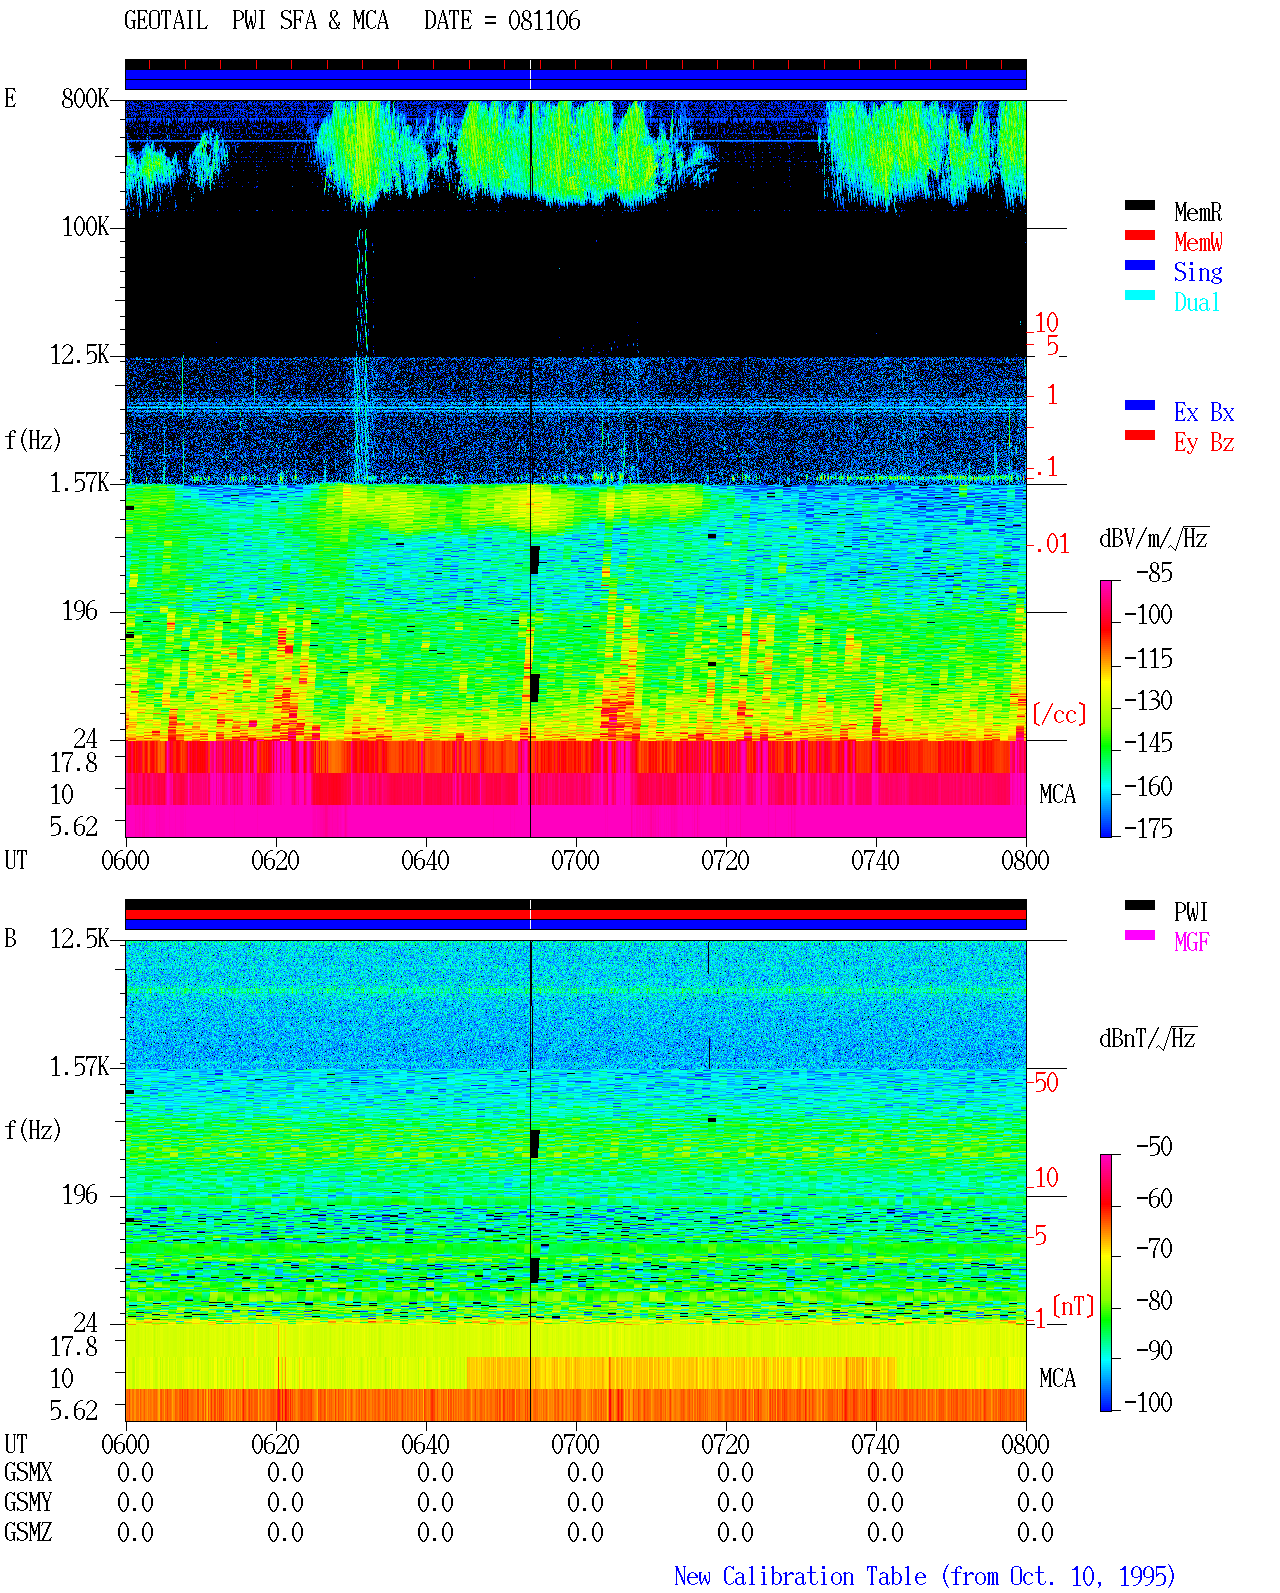Screen dimensions: 1280x1593
Task: Click the dBV/m electric field color bar
Action: 1105,708
